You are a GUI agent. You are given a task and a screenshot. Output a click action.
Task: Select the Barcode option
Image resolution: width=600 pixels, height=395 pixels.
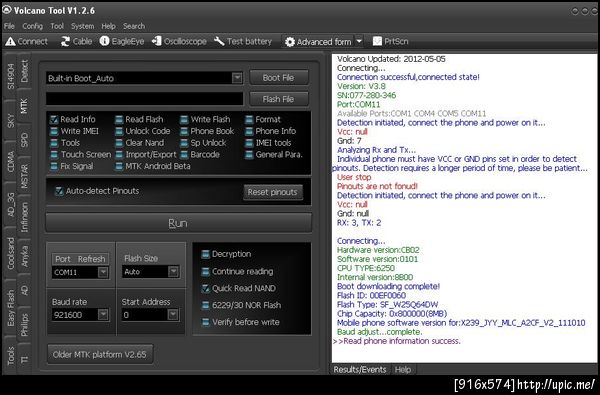point(200,154)
